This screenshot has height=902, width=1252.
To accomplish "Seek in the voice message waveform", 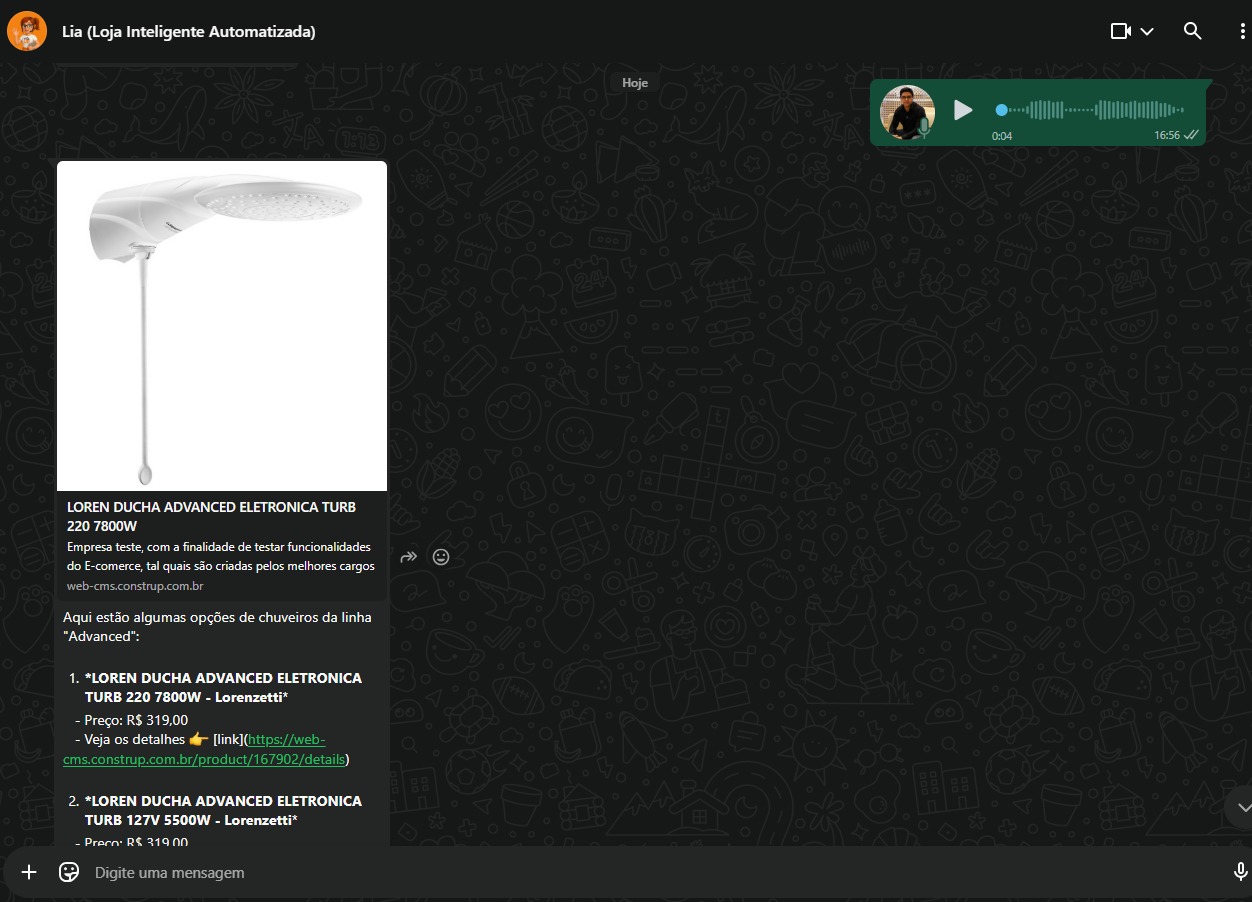I will click(x=1090, y=110).
